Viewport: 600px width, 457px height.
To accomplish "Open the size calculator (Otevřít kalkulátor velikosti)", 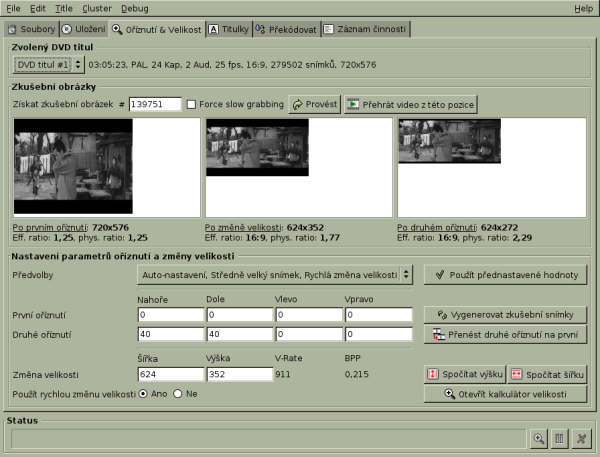I will pos(505,394).
